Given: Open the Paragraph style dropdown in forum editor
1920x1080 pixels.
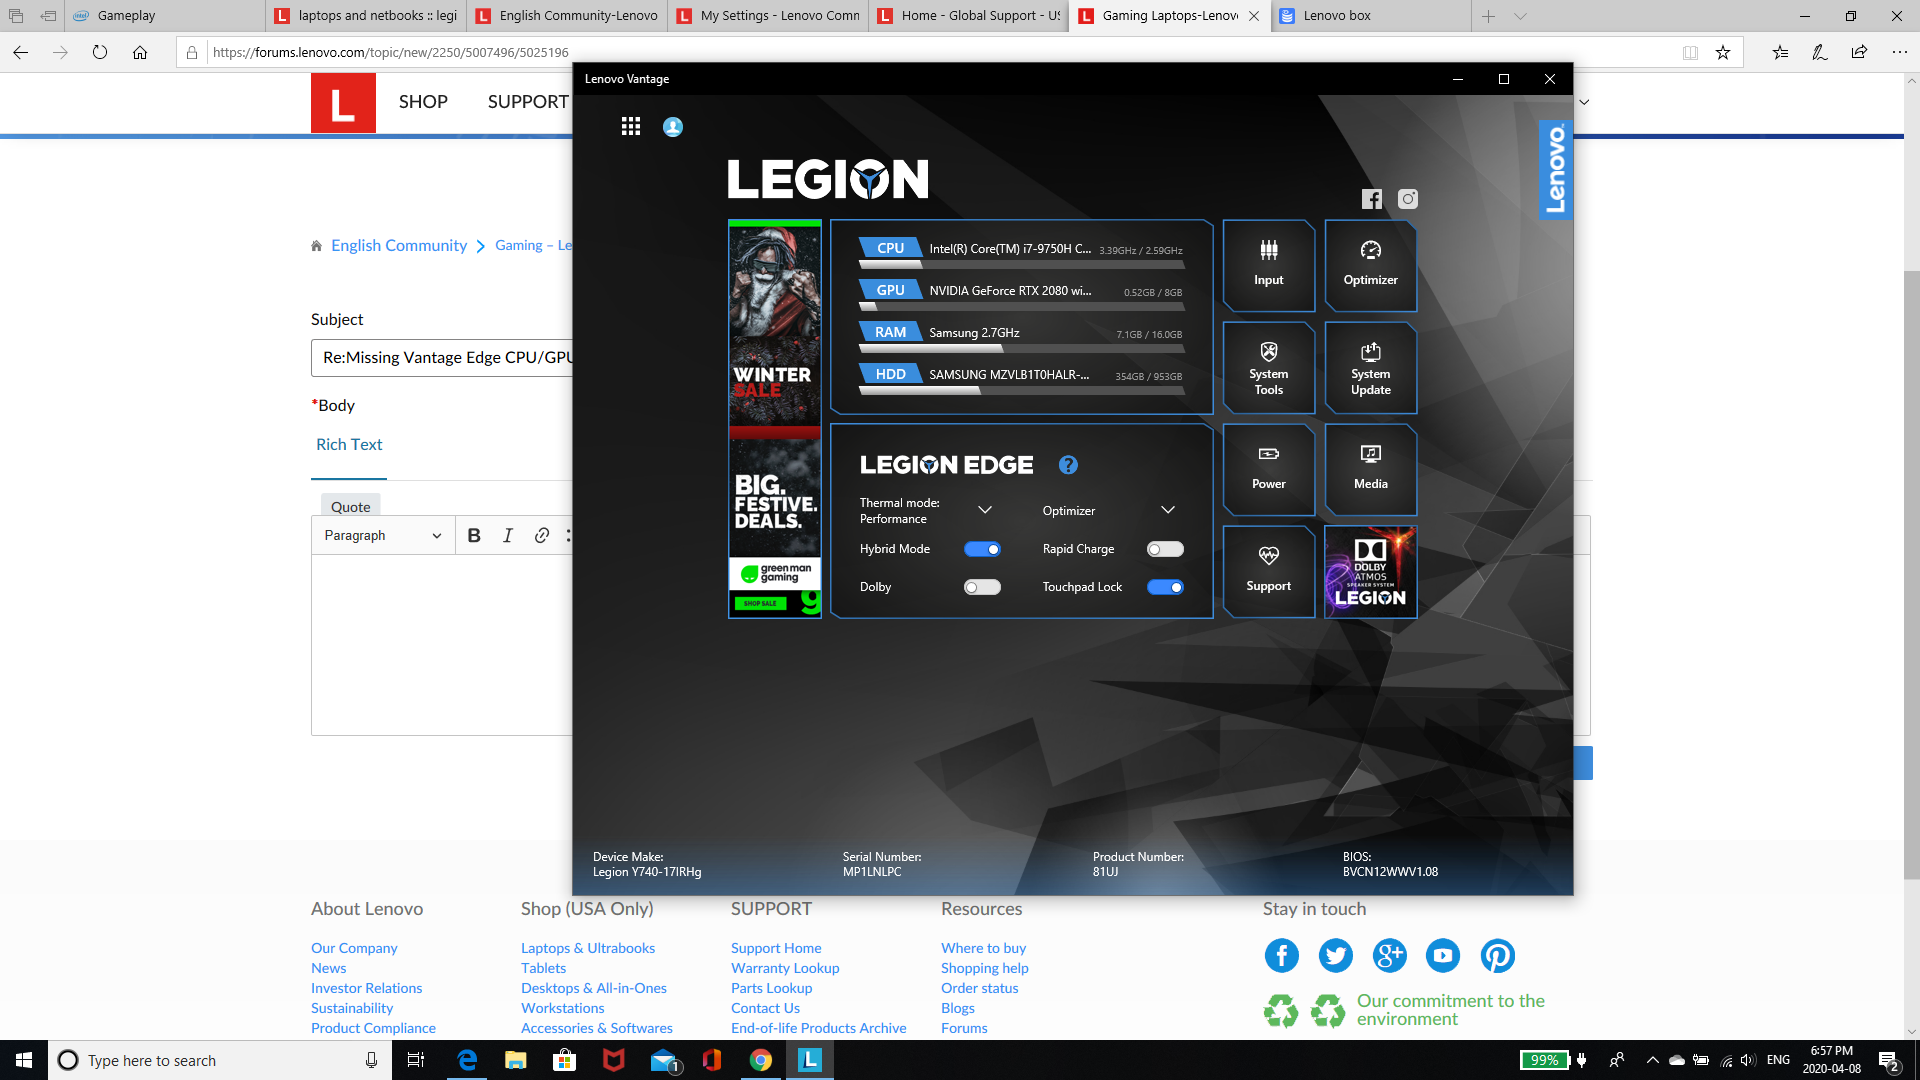Looking at the screenshot, I should coord(383,536).
